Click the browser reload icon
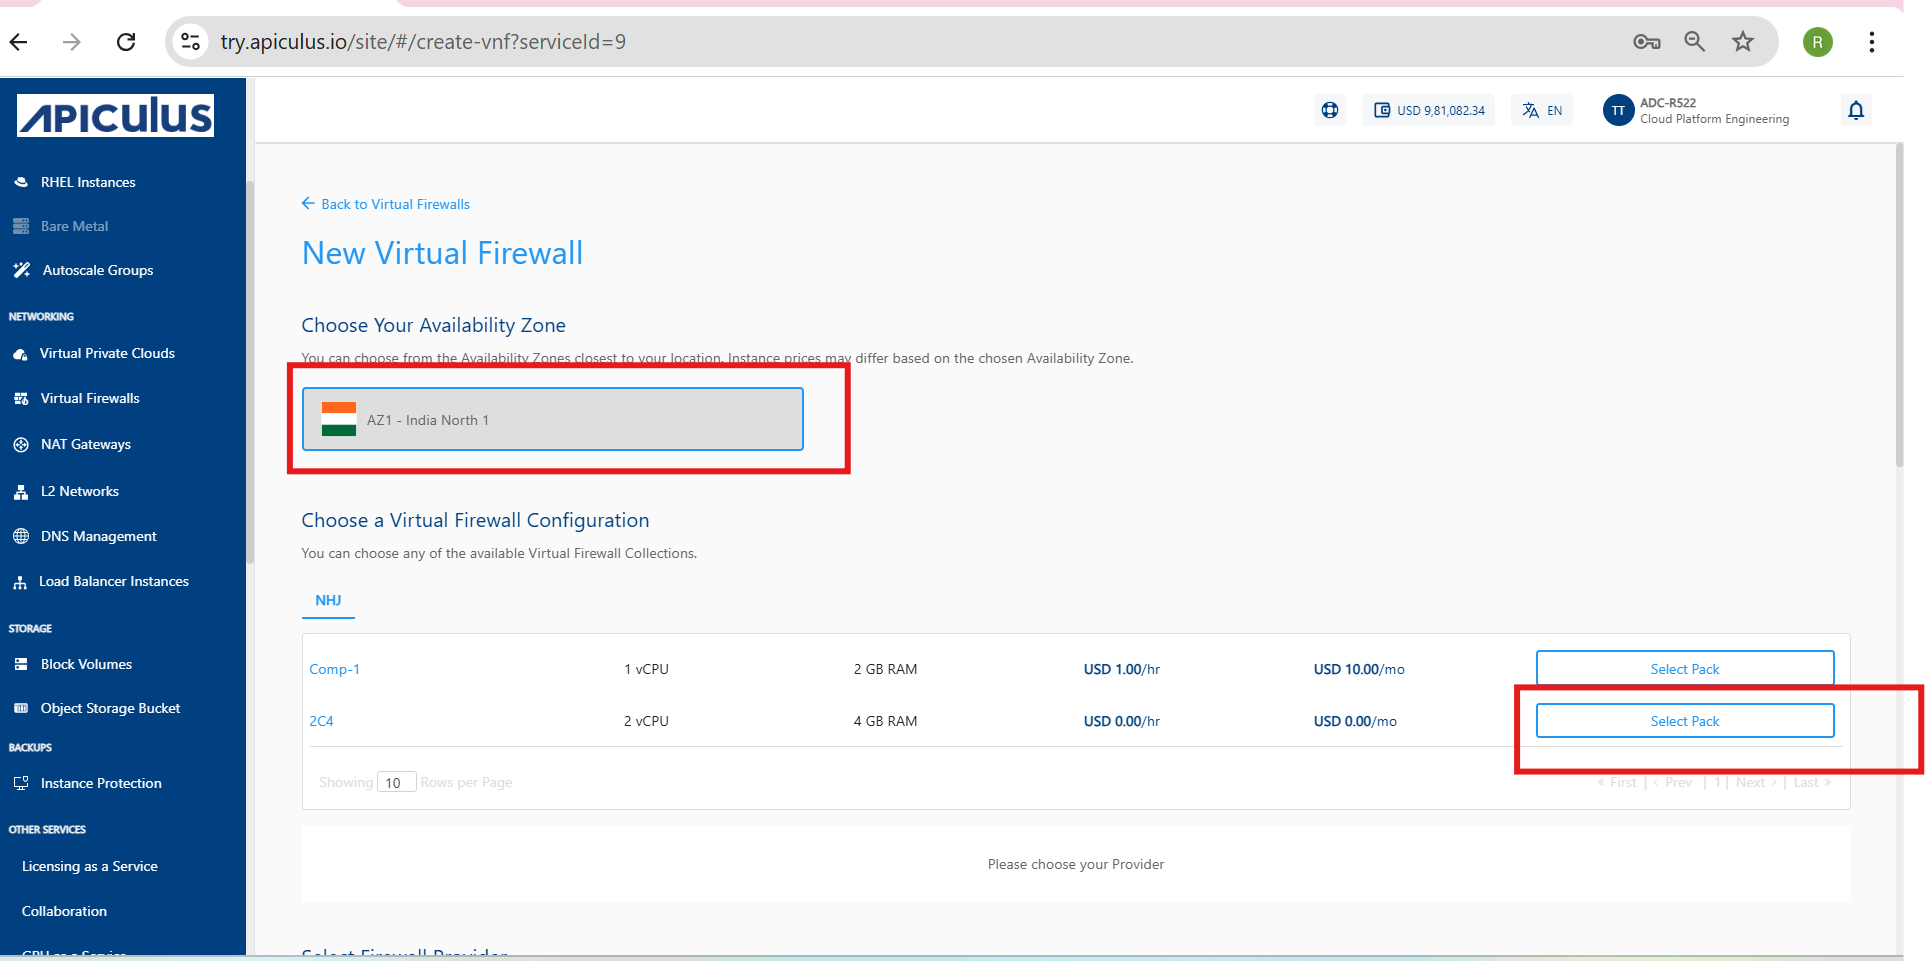 [126, 41]
